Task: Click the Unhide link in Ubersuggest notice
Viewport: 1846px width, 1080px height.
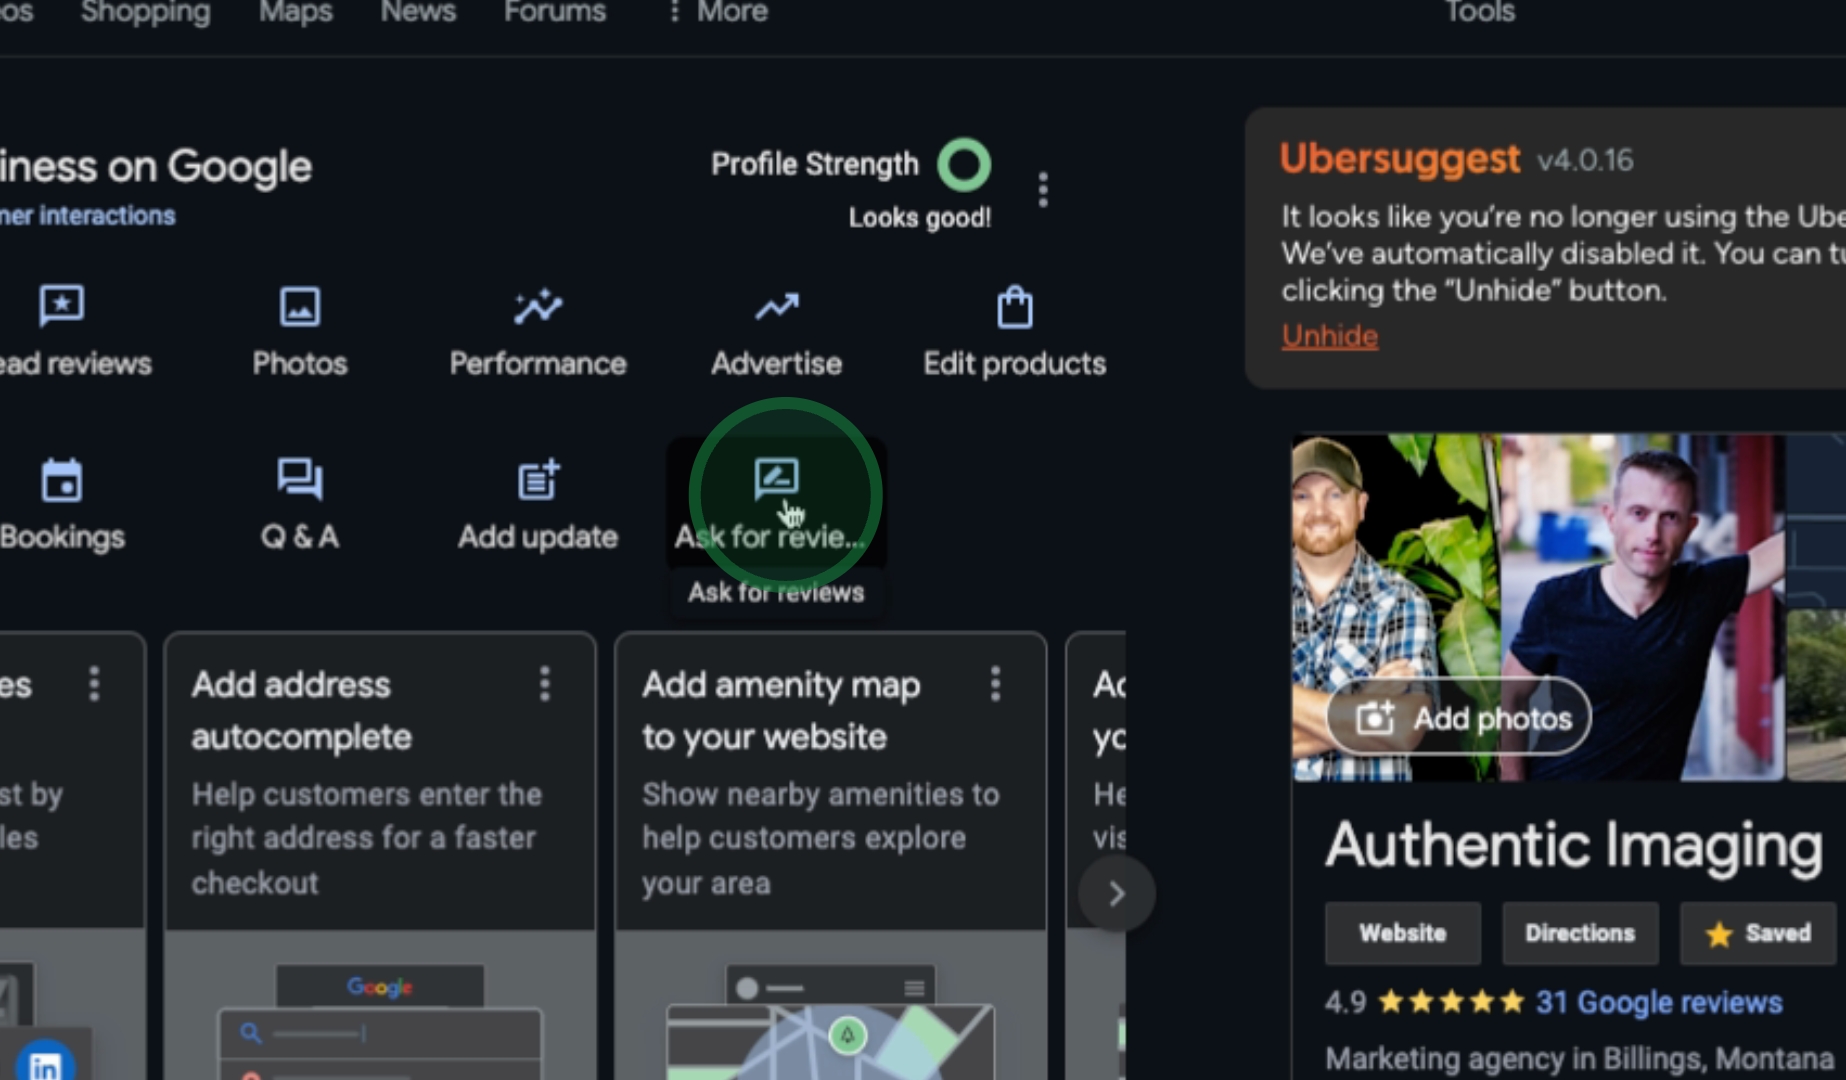Action: point(1330,336)
